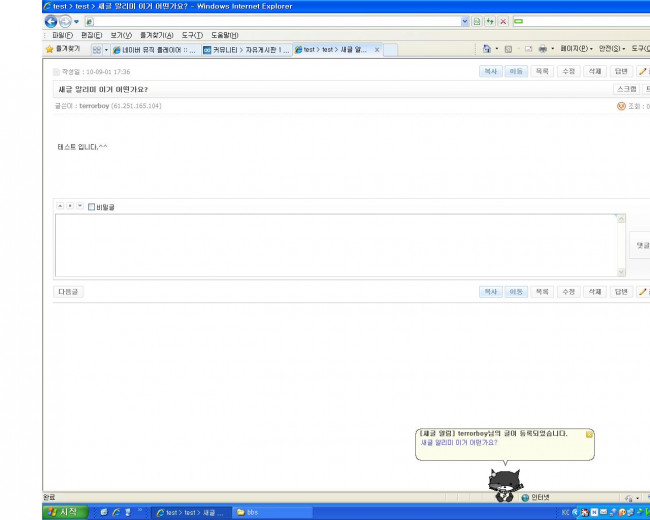Click inside the comment text area
Screen dimensions: 650x520
pos(337,245)
